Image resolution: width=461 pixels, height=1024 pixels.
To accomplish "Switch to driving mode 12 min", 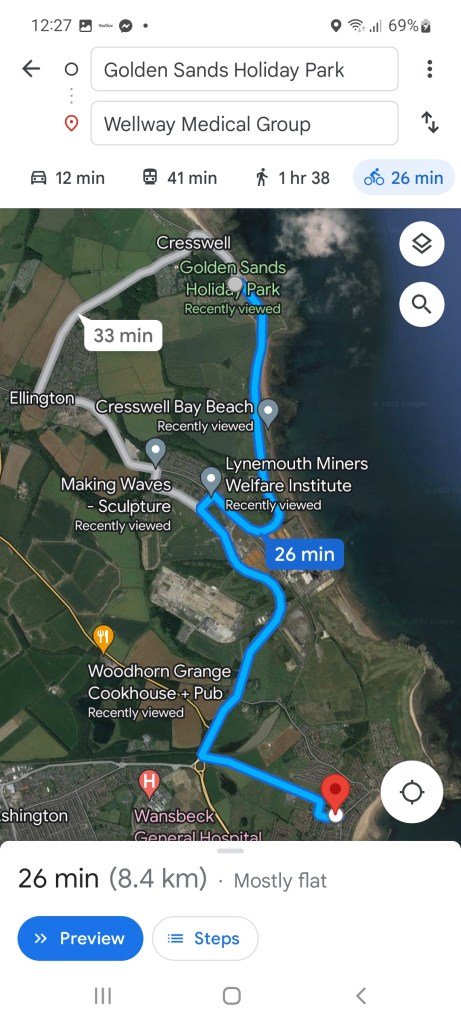I will [67, 178].
